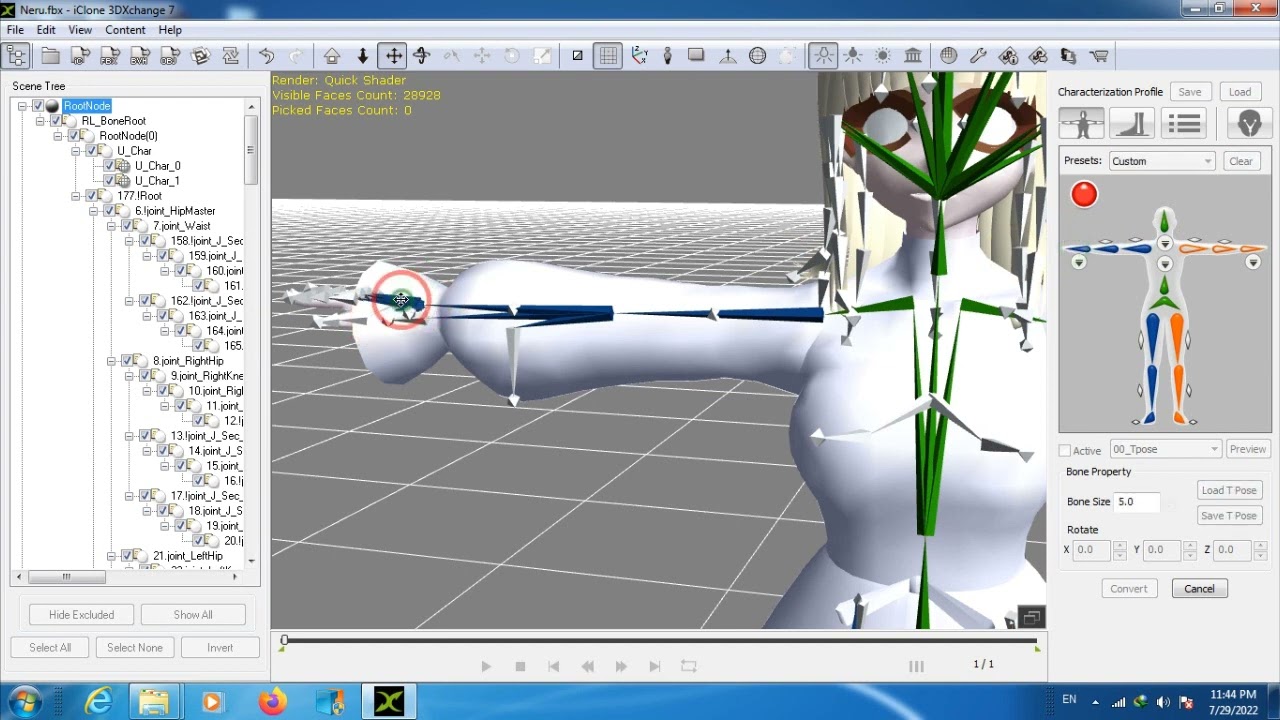Screen dimensions: 1280x720
Task: Toggle checkbox for 8.joint_RightHip
Action: (128, 361)
